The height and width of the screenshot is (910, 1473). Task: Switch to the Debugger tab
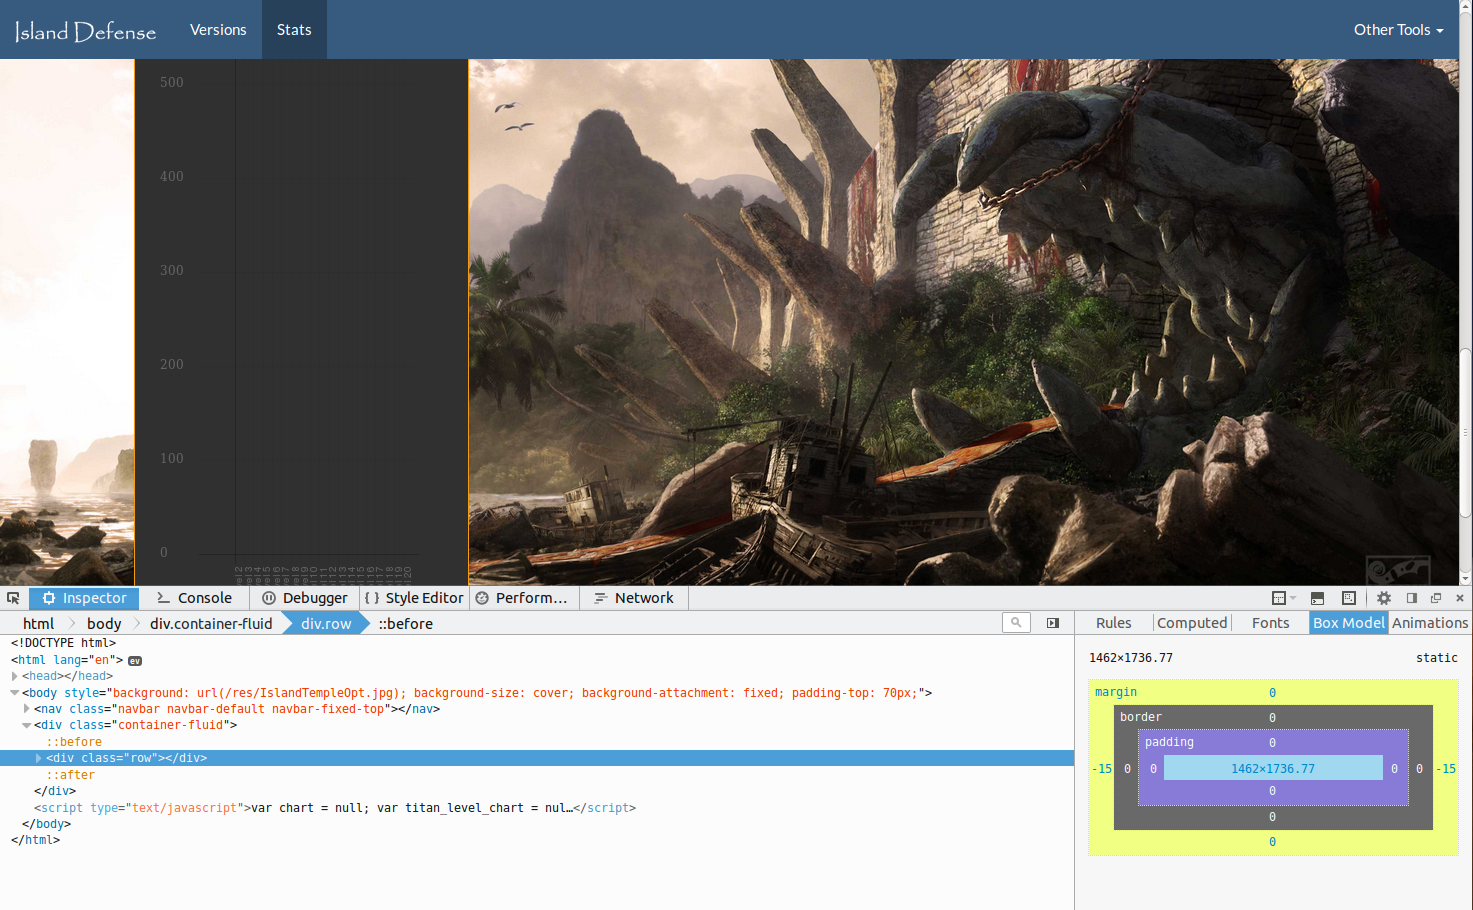point(304,598)
